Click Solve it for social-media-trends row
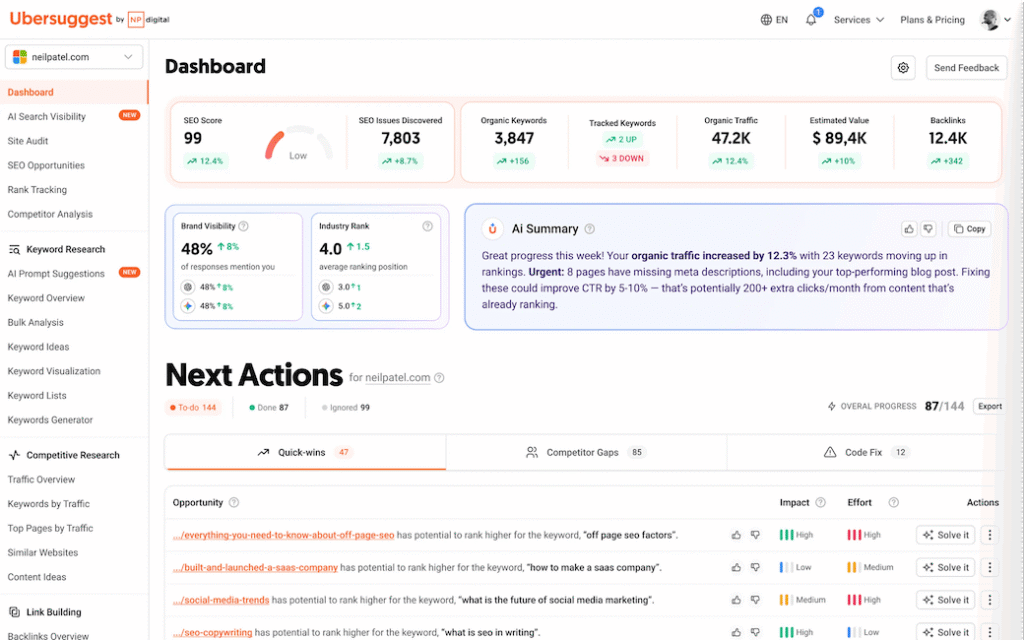 coord(945,600)
